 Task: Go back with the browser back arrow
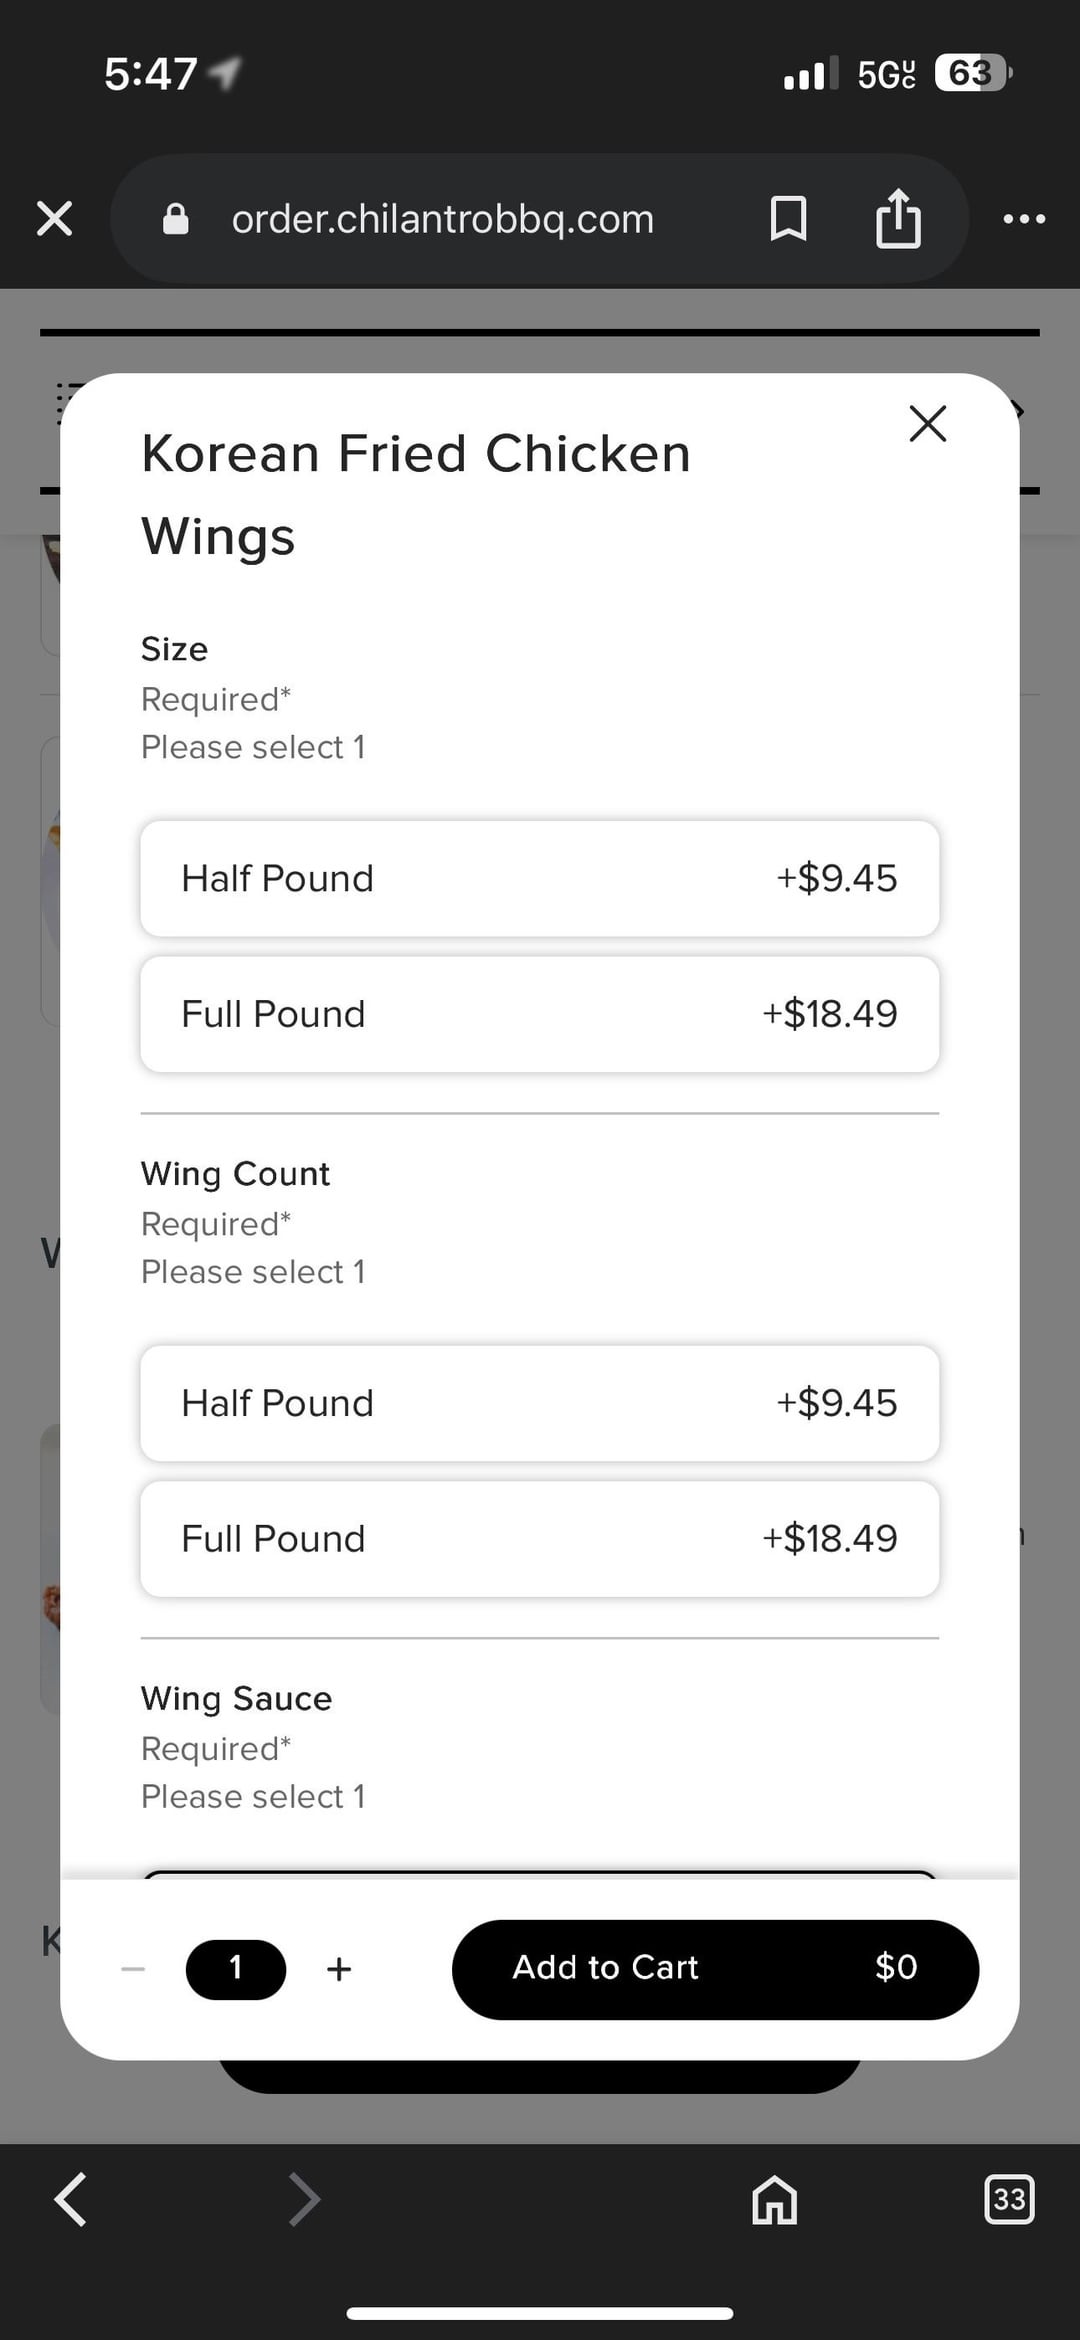pyautogui.click(x=70, y=2199)
